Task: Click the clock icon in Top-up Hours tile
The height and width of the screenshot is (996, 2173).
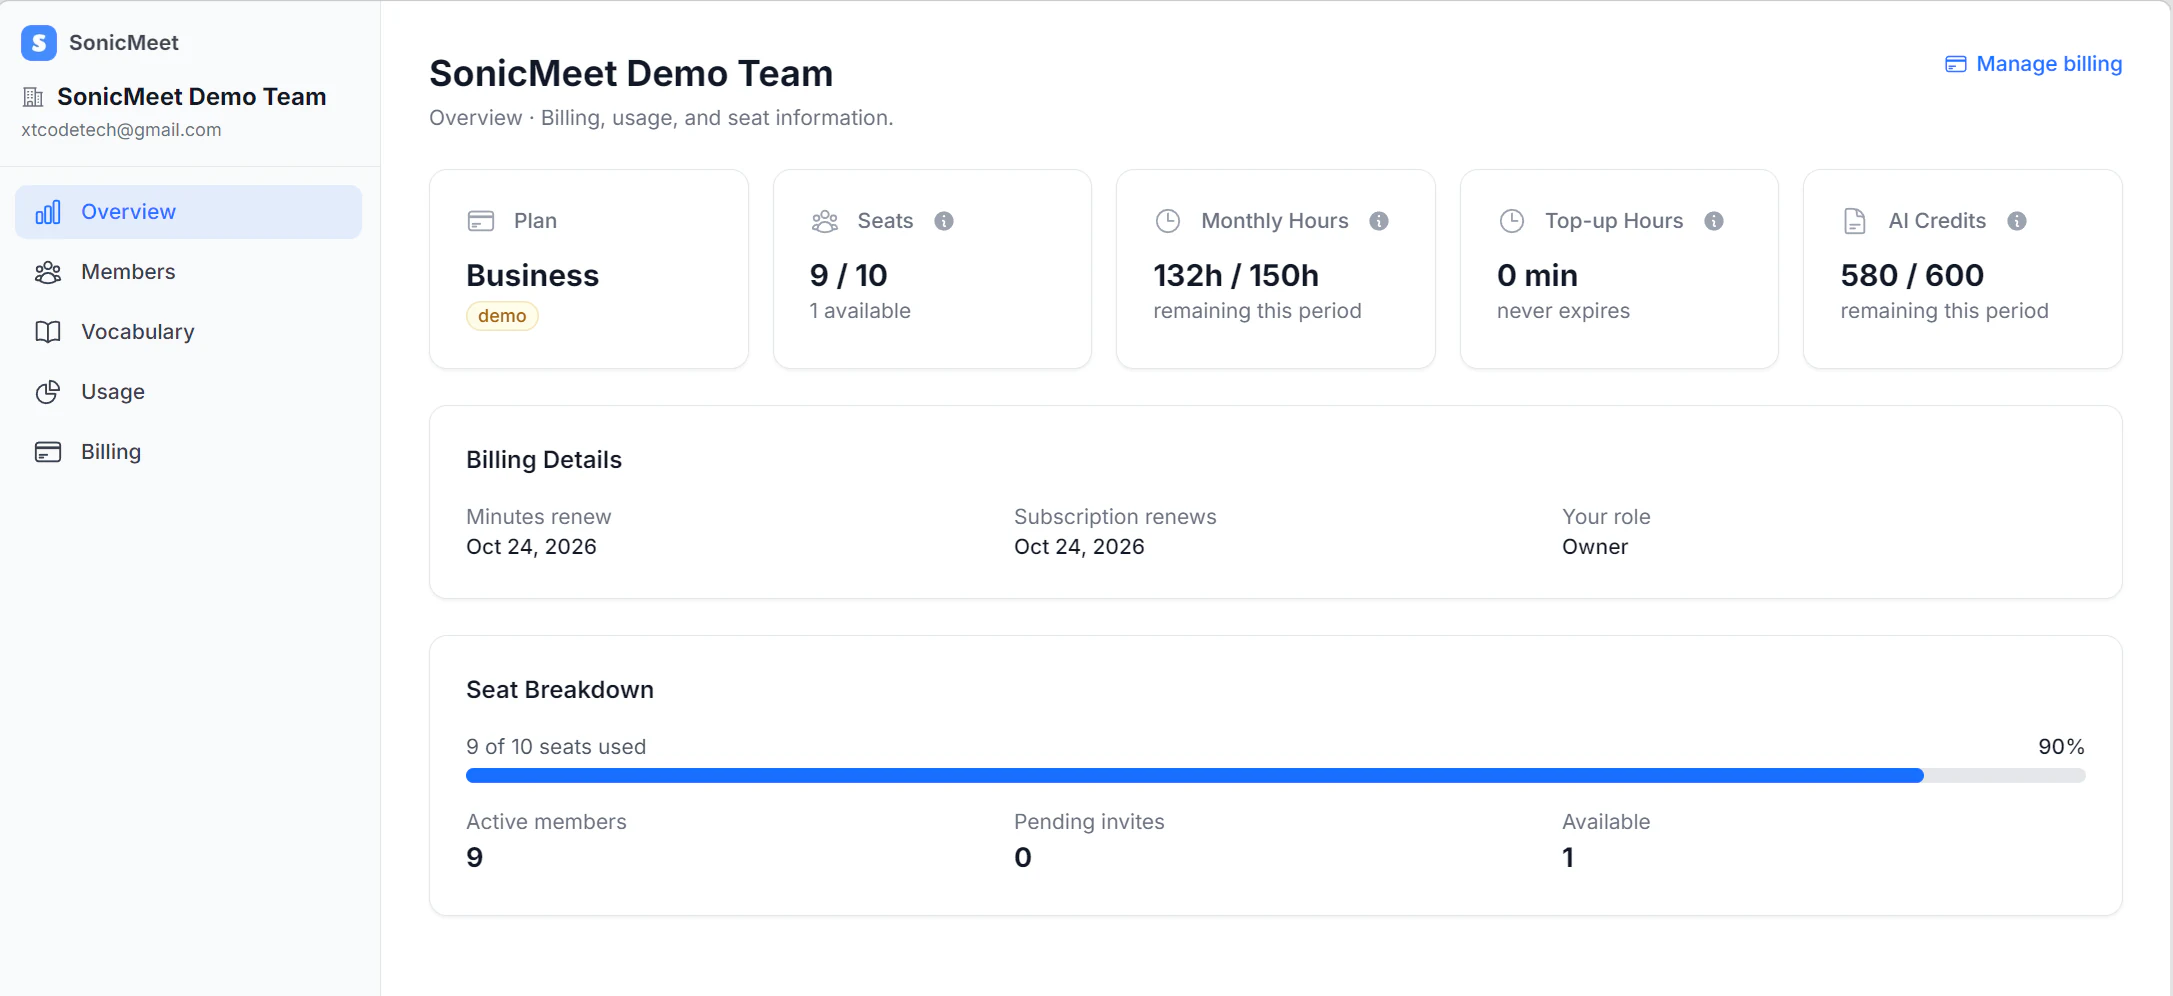Action: coord(1512,221)
